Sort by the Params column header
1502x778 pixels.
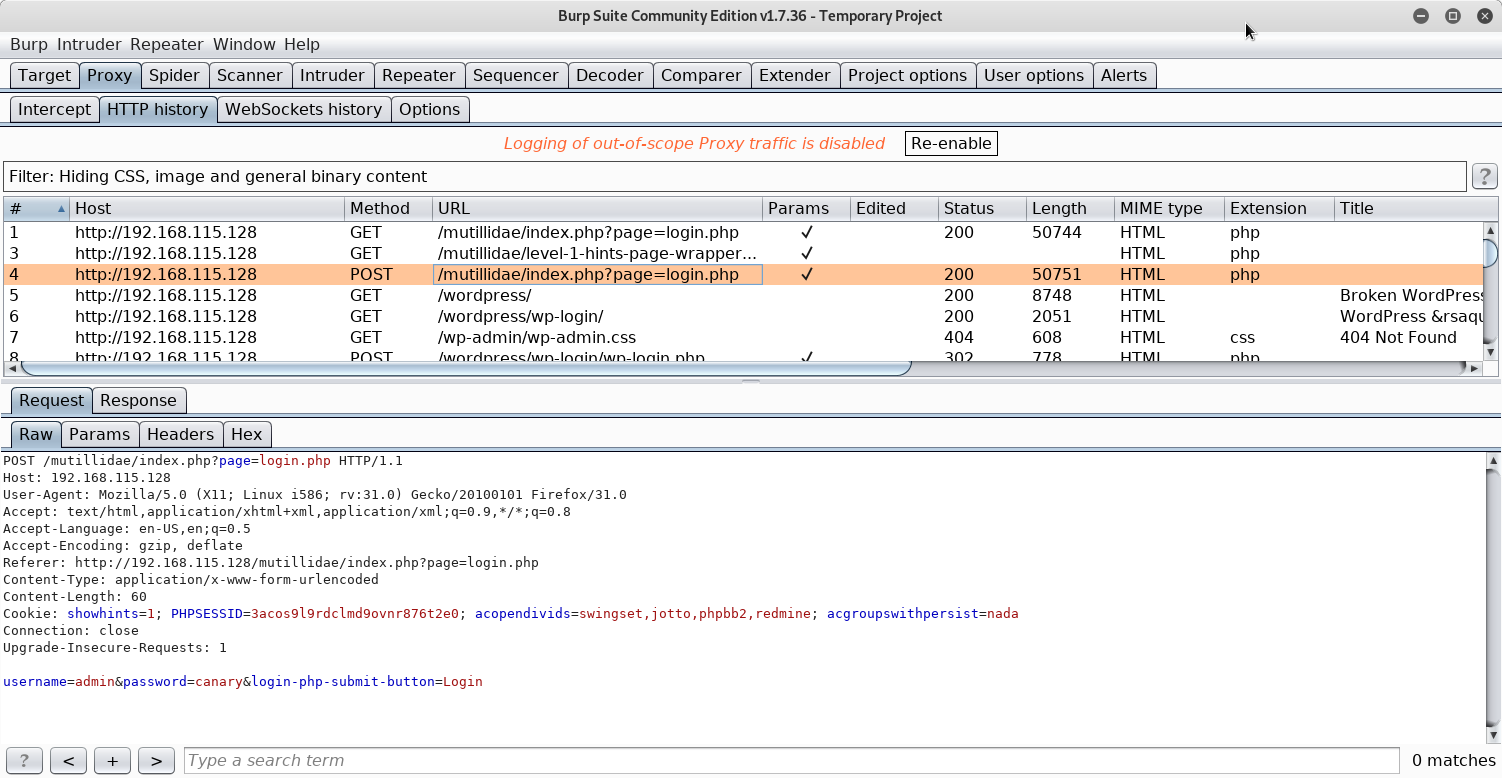pos(807,209)
